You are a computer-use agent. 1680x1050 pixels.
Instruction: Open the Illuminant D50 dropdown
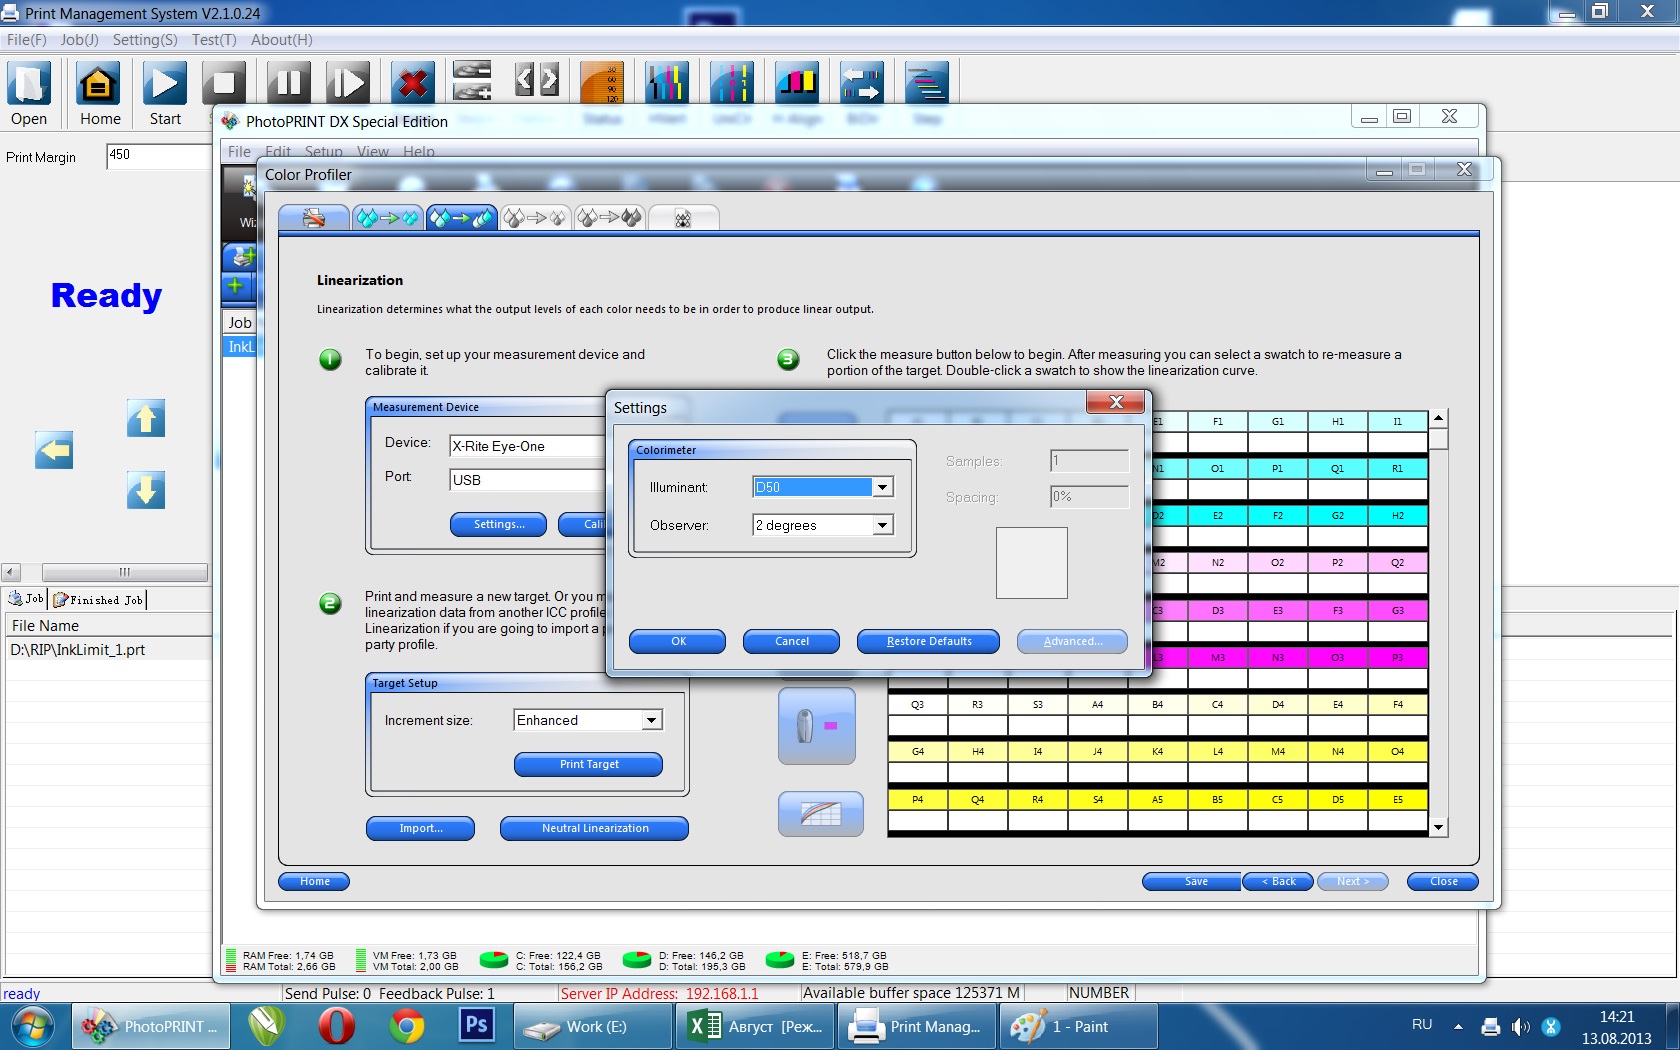click(882, 487)
